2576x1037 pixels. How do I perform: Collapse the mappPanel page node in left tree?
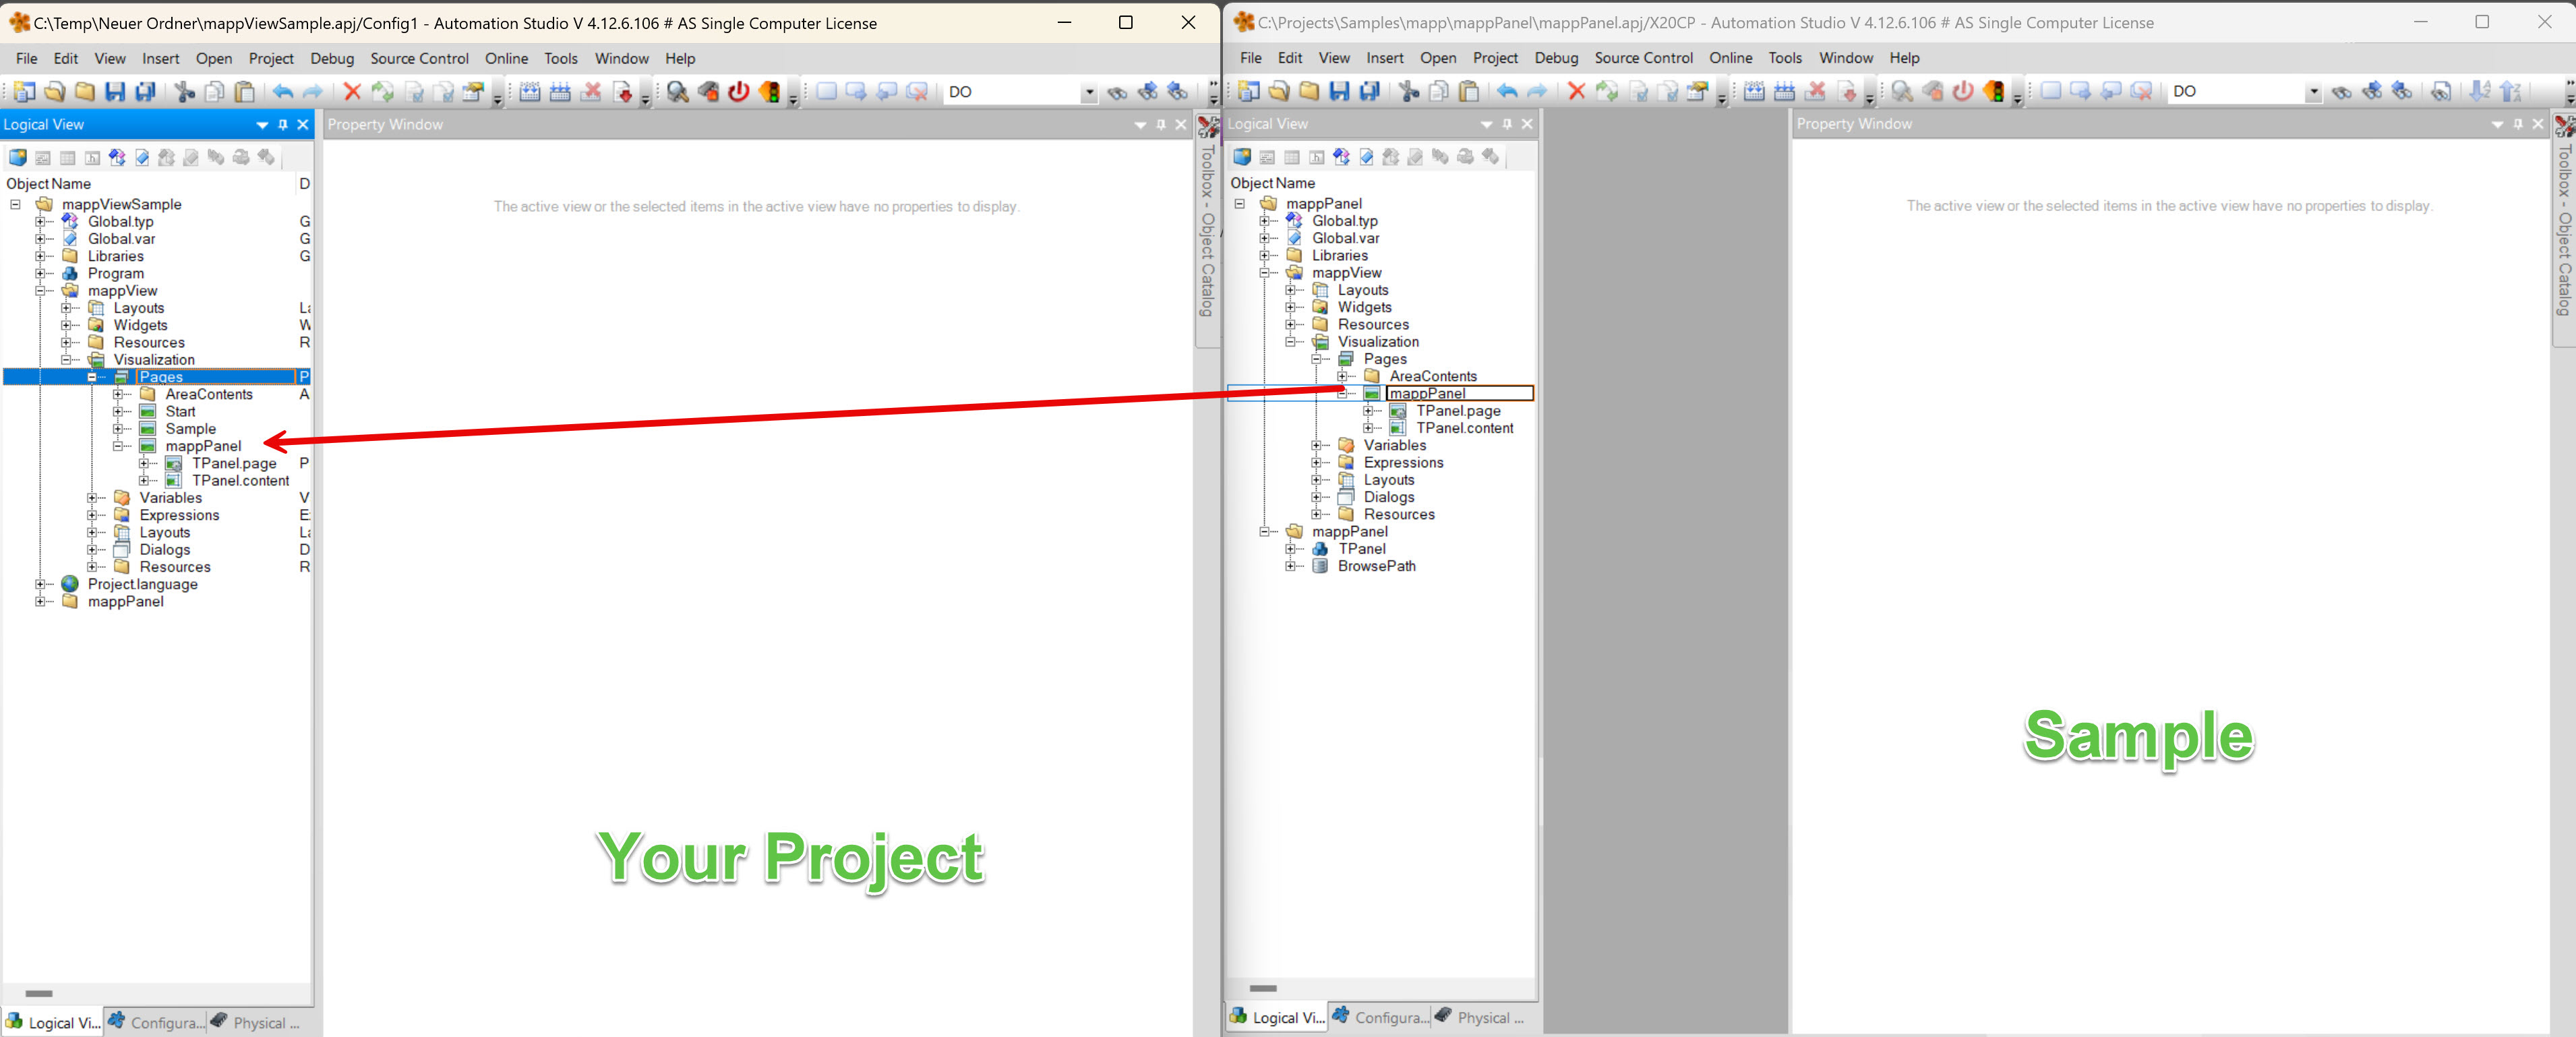pos(118,446)
